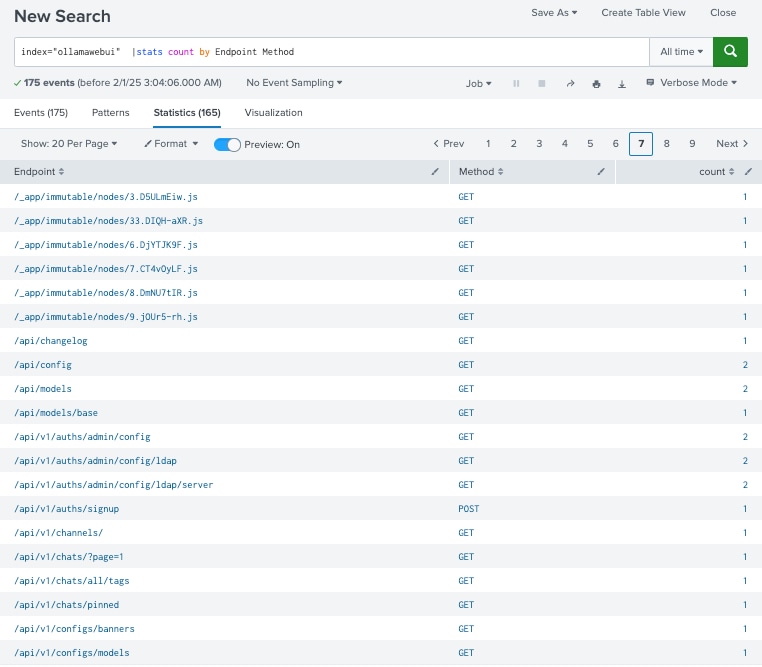
Task: Open Format options dropdown
Action: [x=171, y=144]
